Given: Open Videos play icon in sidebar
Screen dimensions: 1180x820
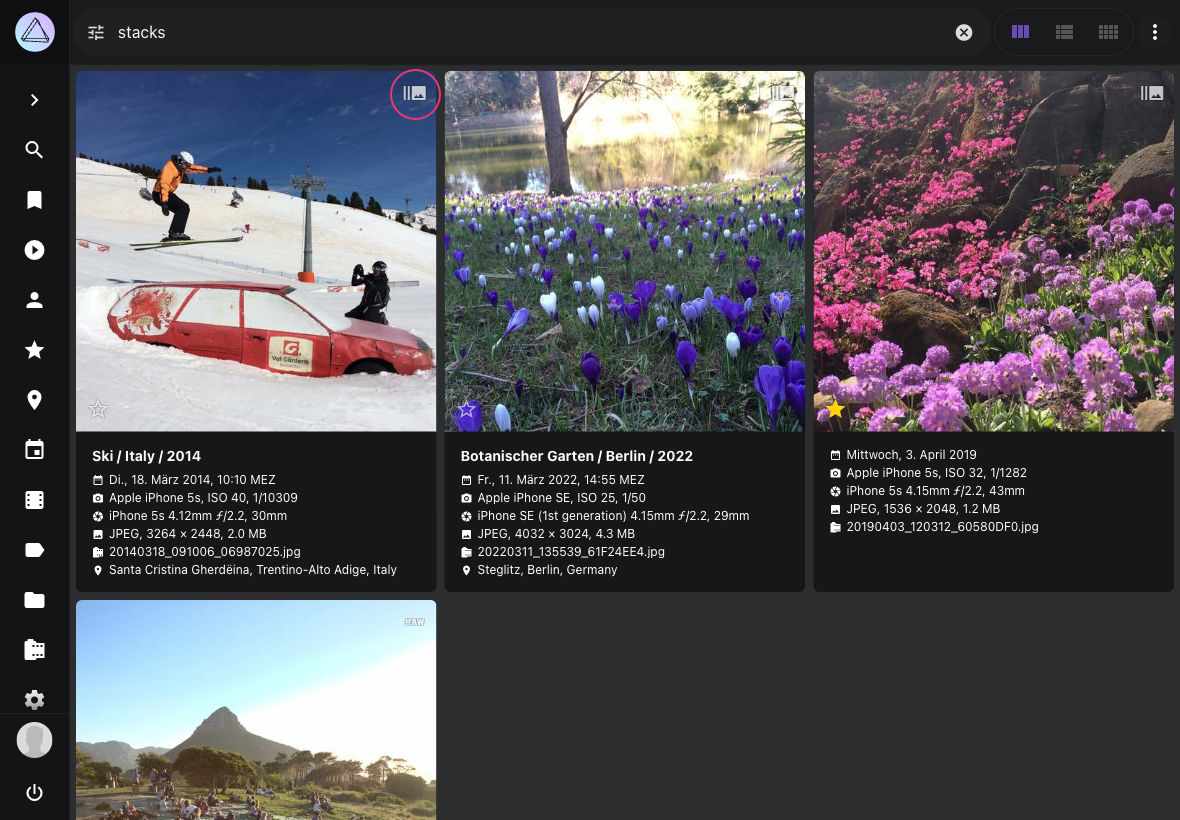Looking at the screenshot, I should coord(35,250).
